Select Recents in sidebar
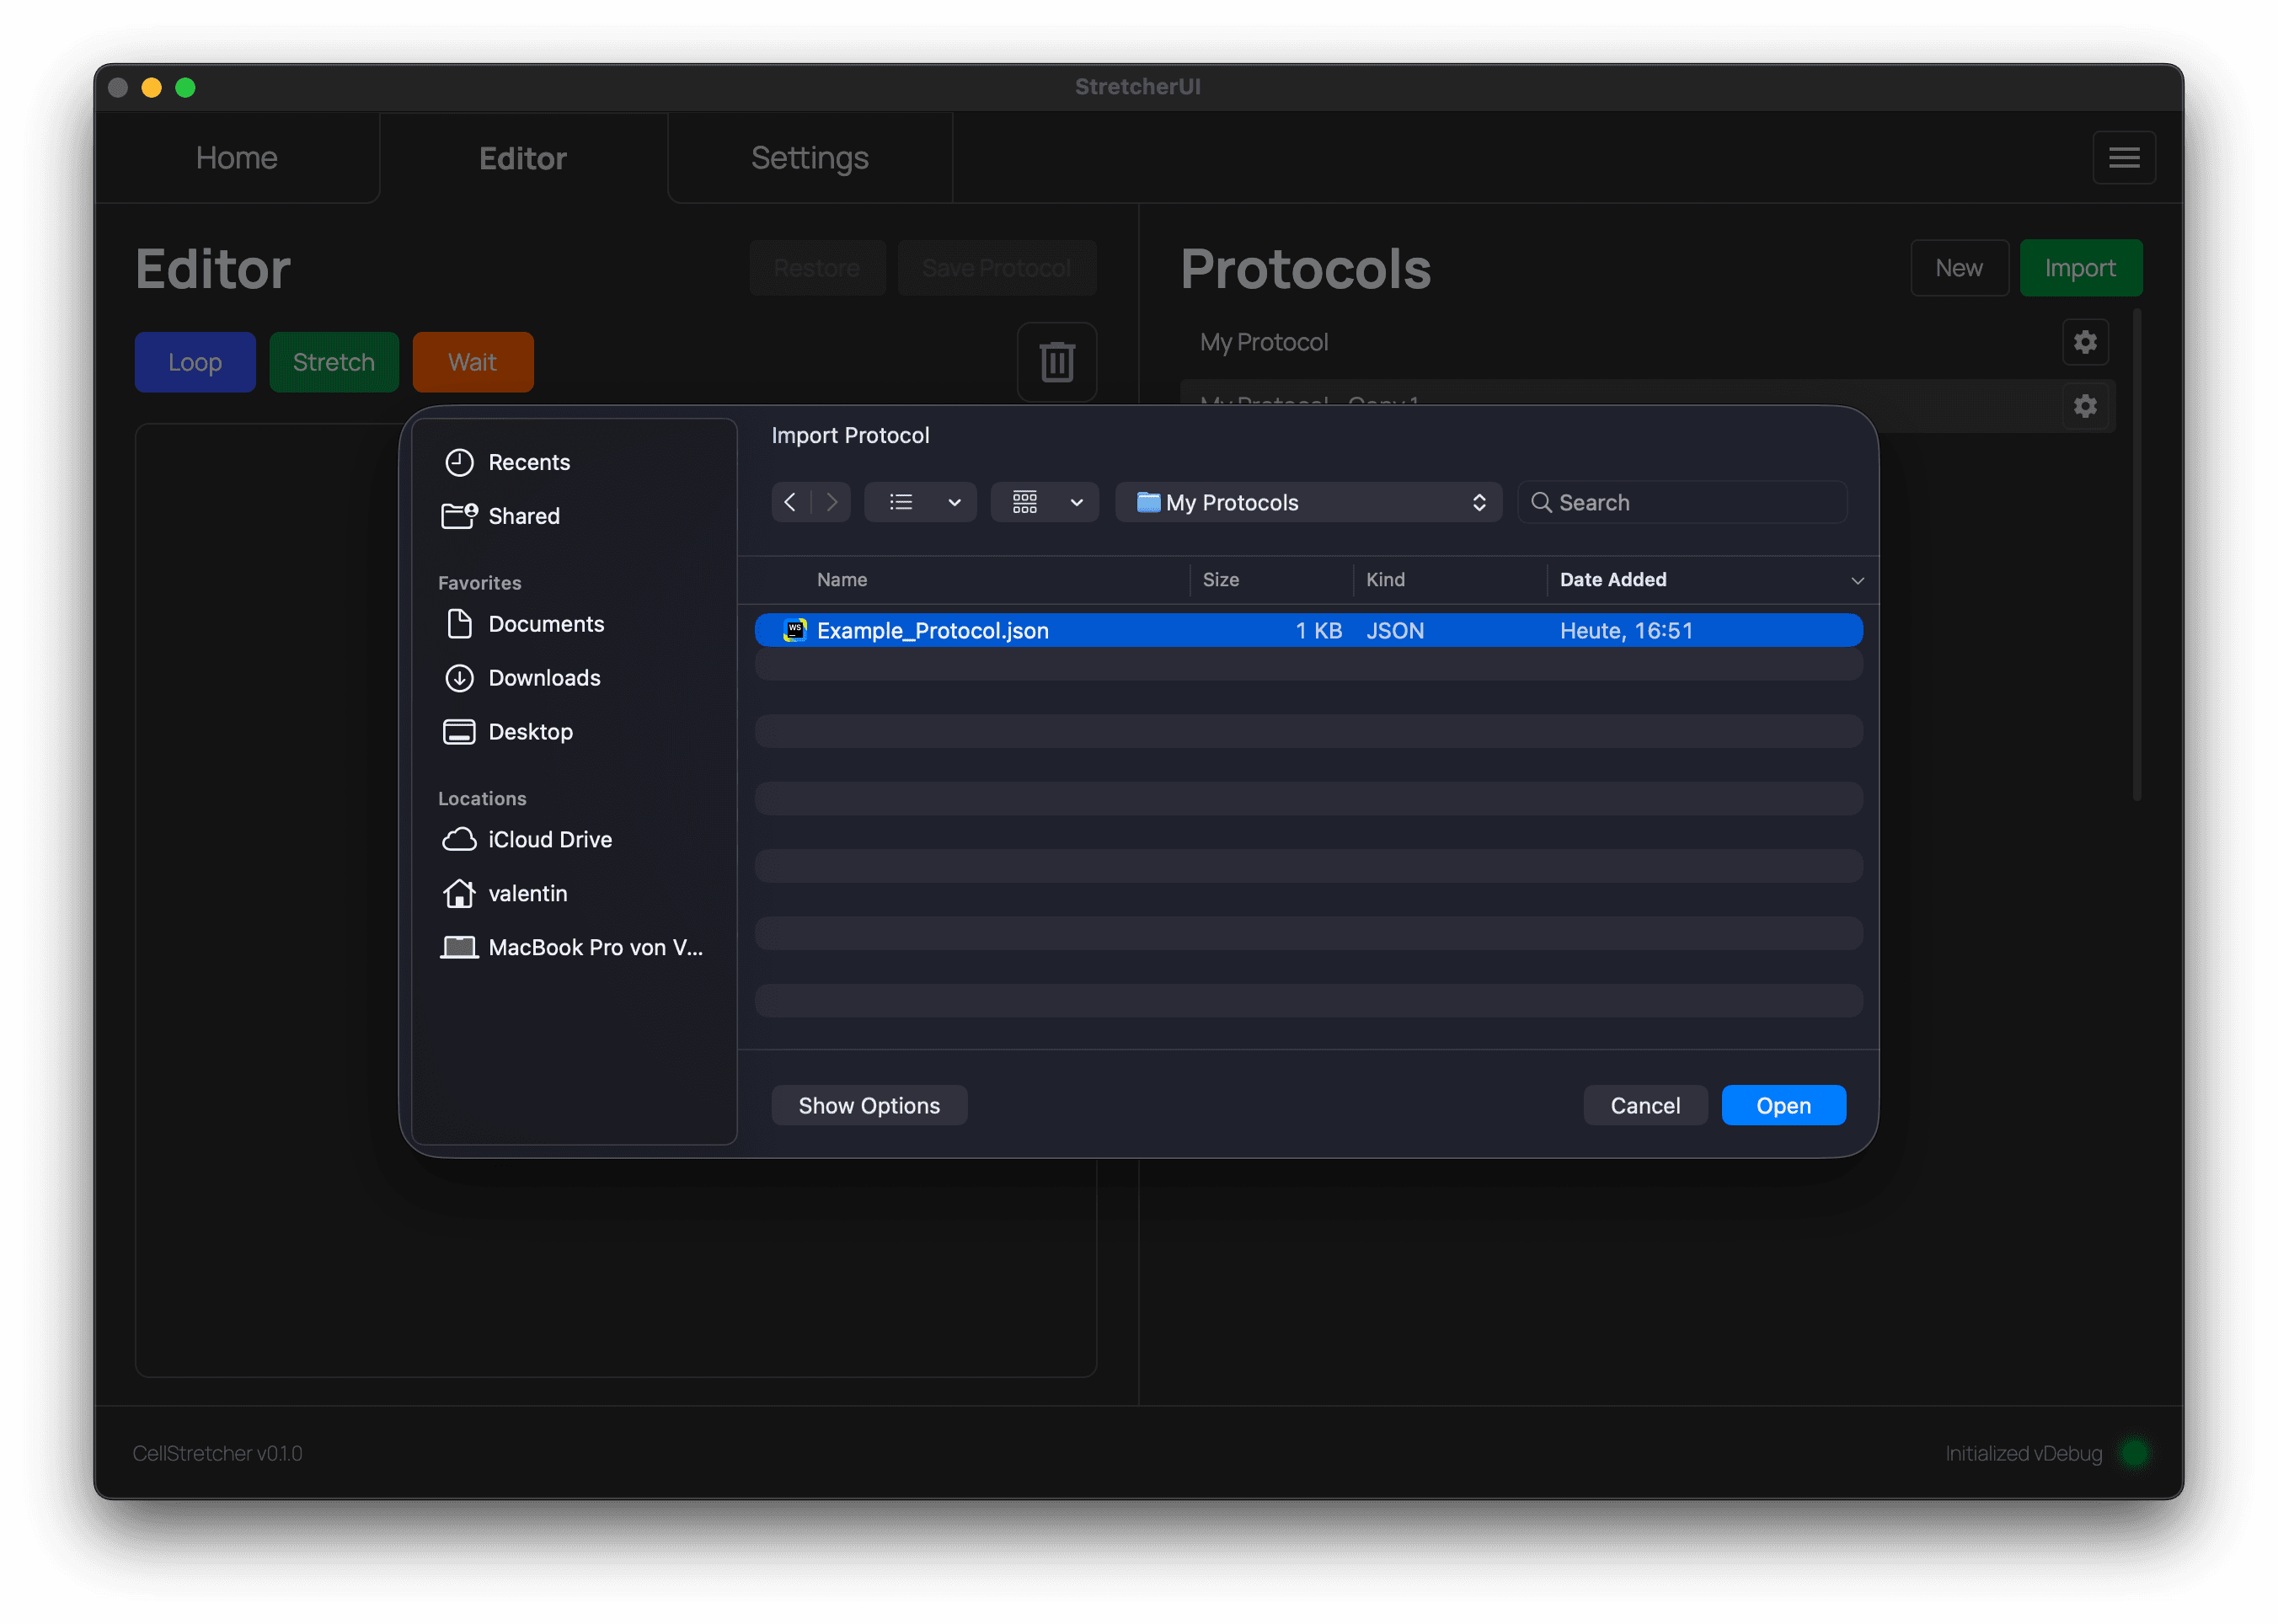Viewport: 2278px width, 1624px height. click(x=574, y=462)
